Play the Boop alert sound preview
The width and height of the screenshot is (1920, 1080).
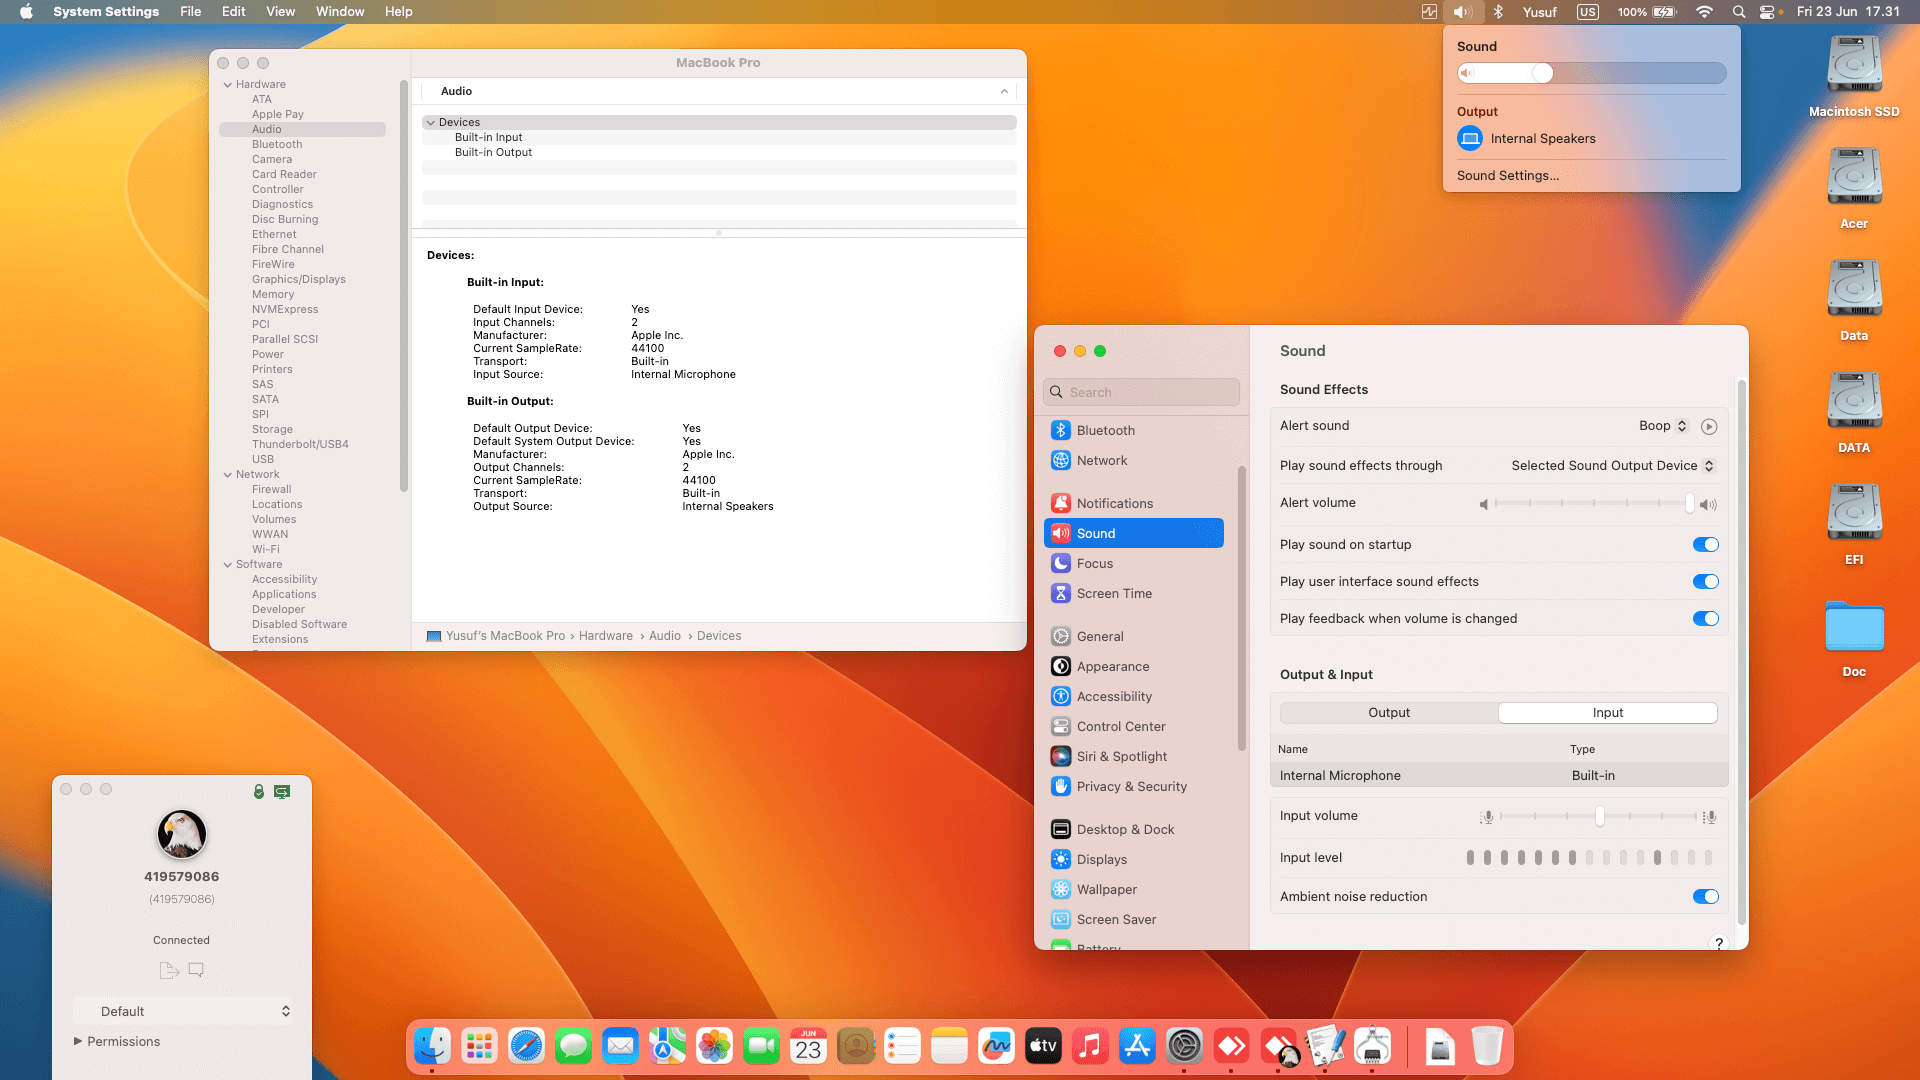pos(1709,426)
